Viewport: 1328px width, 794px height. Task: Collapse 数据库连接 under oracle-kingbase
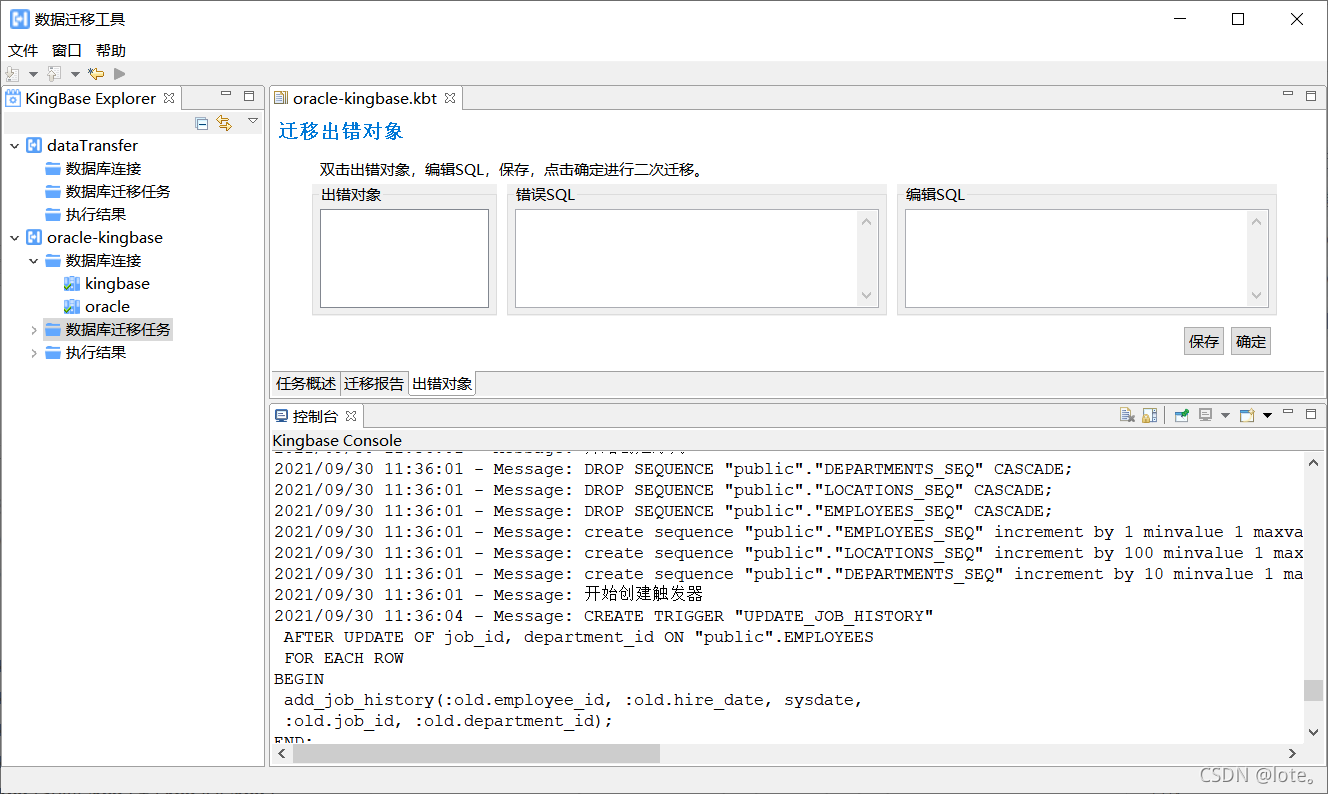(33, 261)
